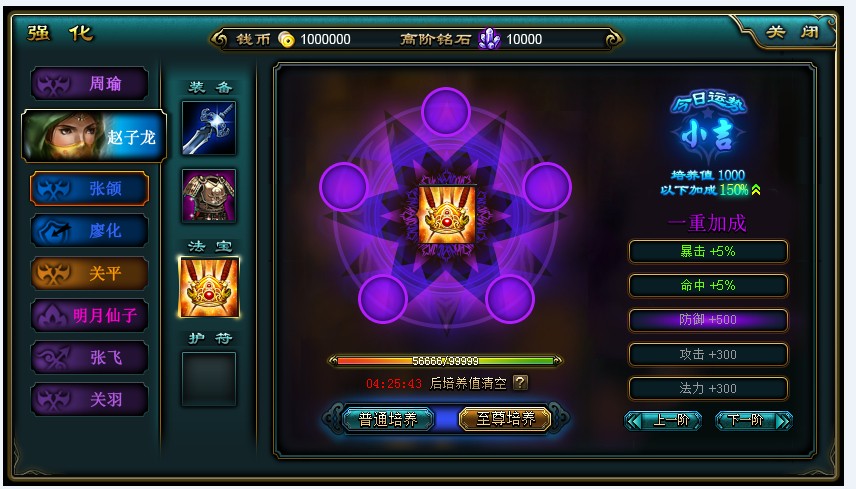This screenshot has width=856, height=489.
Task: Click the gold coin 钱币 icon
Action: click(286, 39)
